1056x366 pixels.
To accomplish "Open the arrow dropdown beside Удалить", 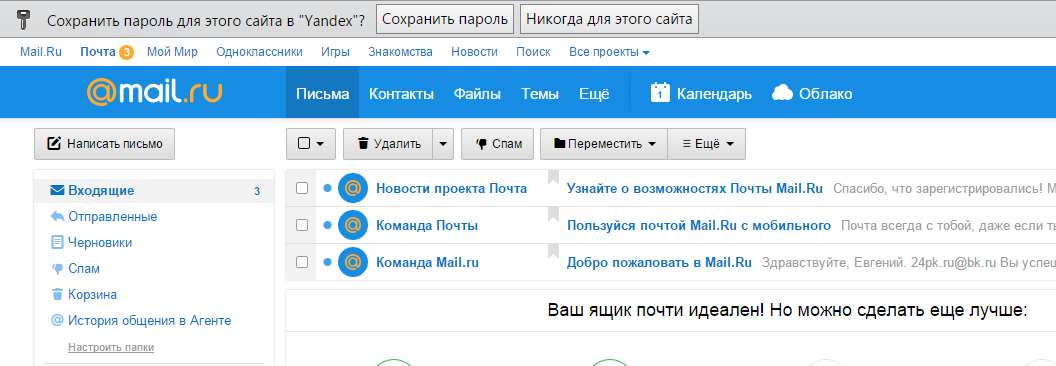I will [442, 144].
